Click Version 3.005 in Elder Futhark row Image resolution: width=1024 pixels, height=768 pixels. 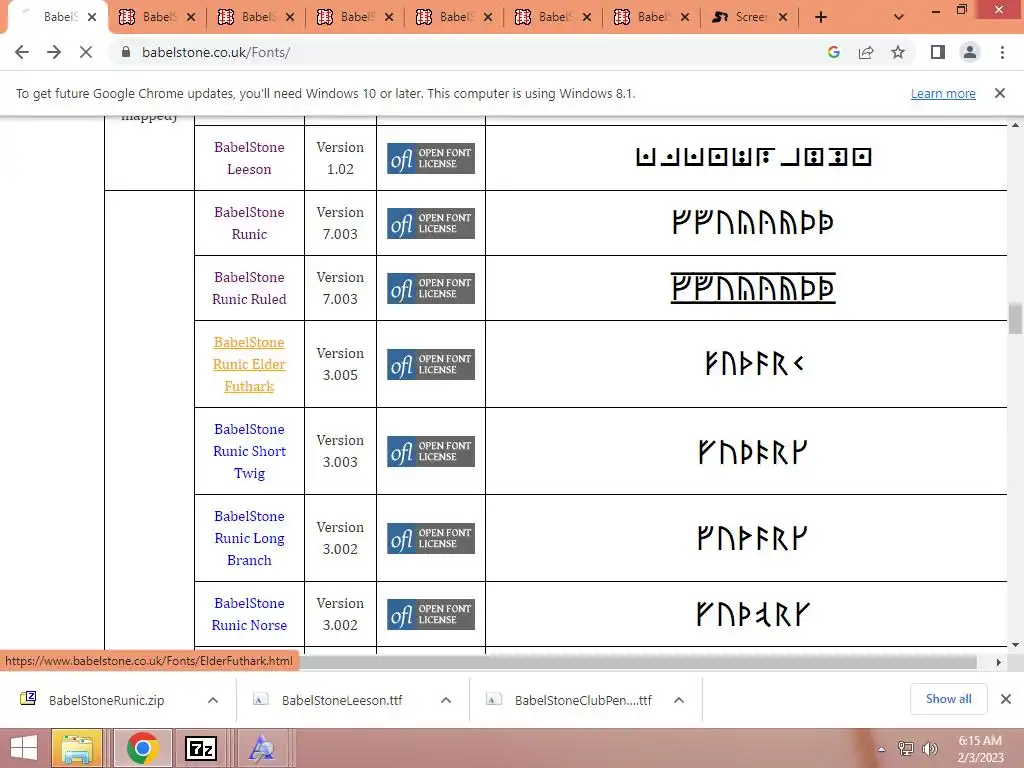[x=340, y=364]
